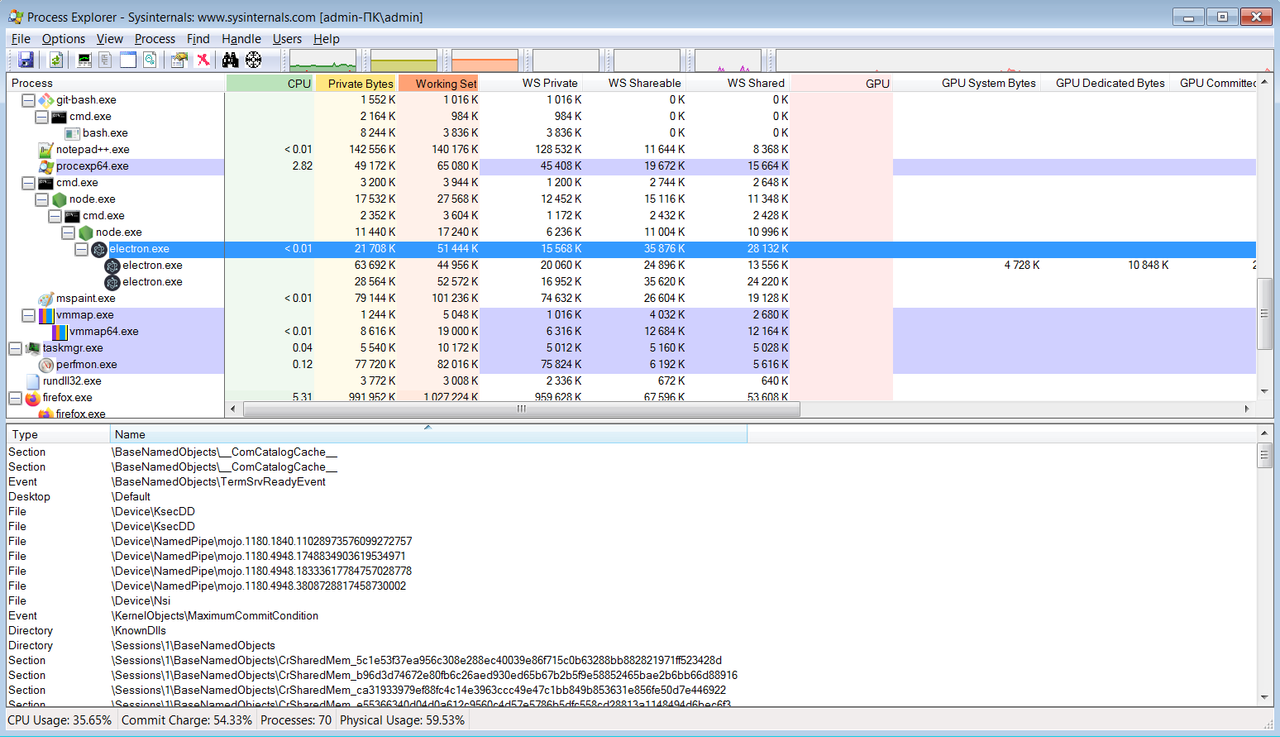Collapse the node.exe node with 11 440 K
This screenshot has height=737, width=1280.
coord(68,232)
